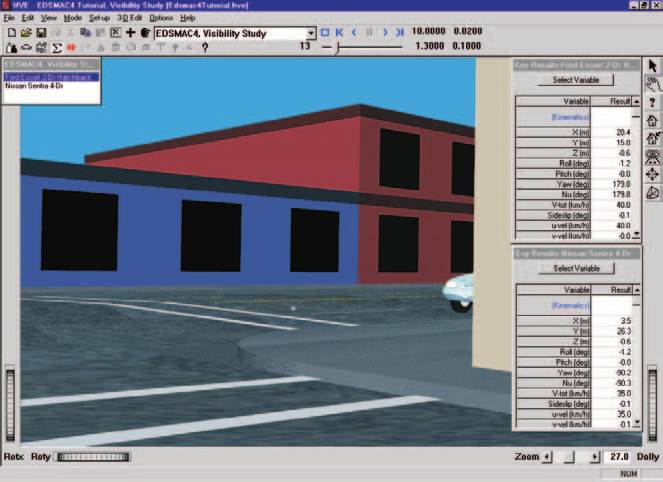Open the File menu
Image resolution: width=663 pixels, height=482 pixels.
(9, 18)
